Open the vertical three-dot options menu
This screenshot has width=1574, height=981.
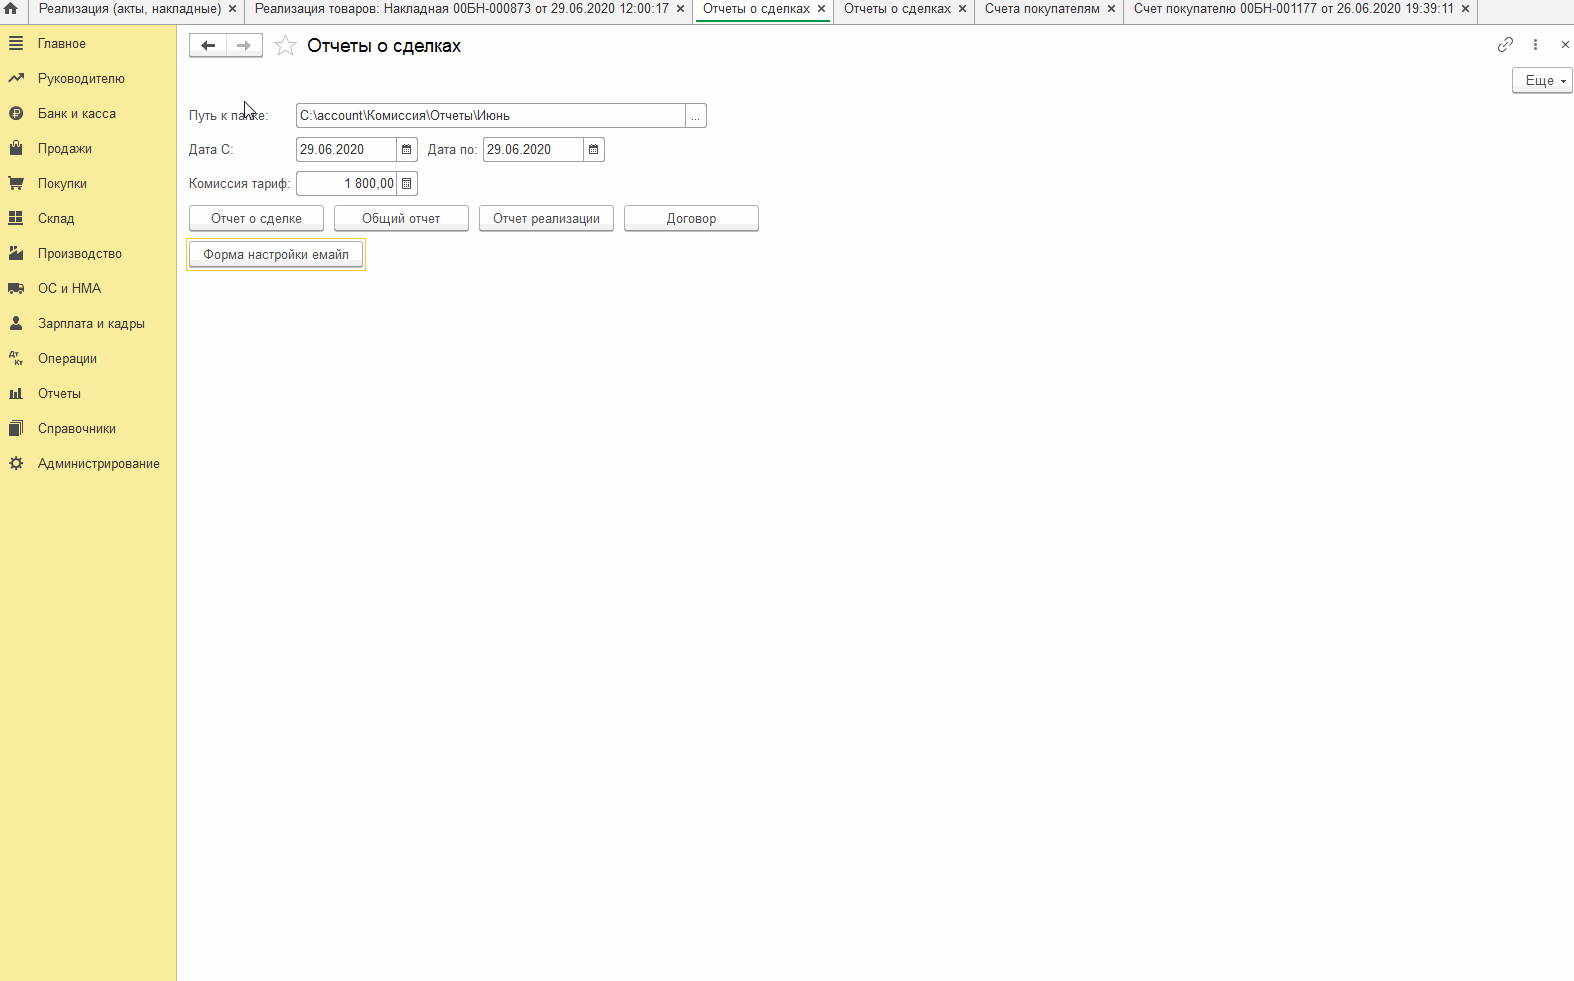(x=1535, y=45)
